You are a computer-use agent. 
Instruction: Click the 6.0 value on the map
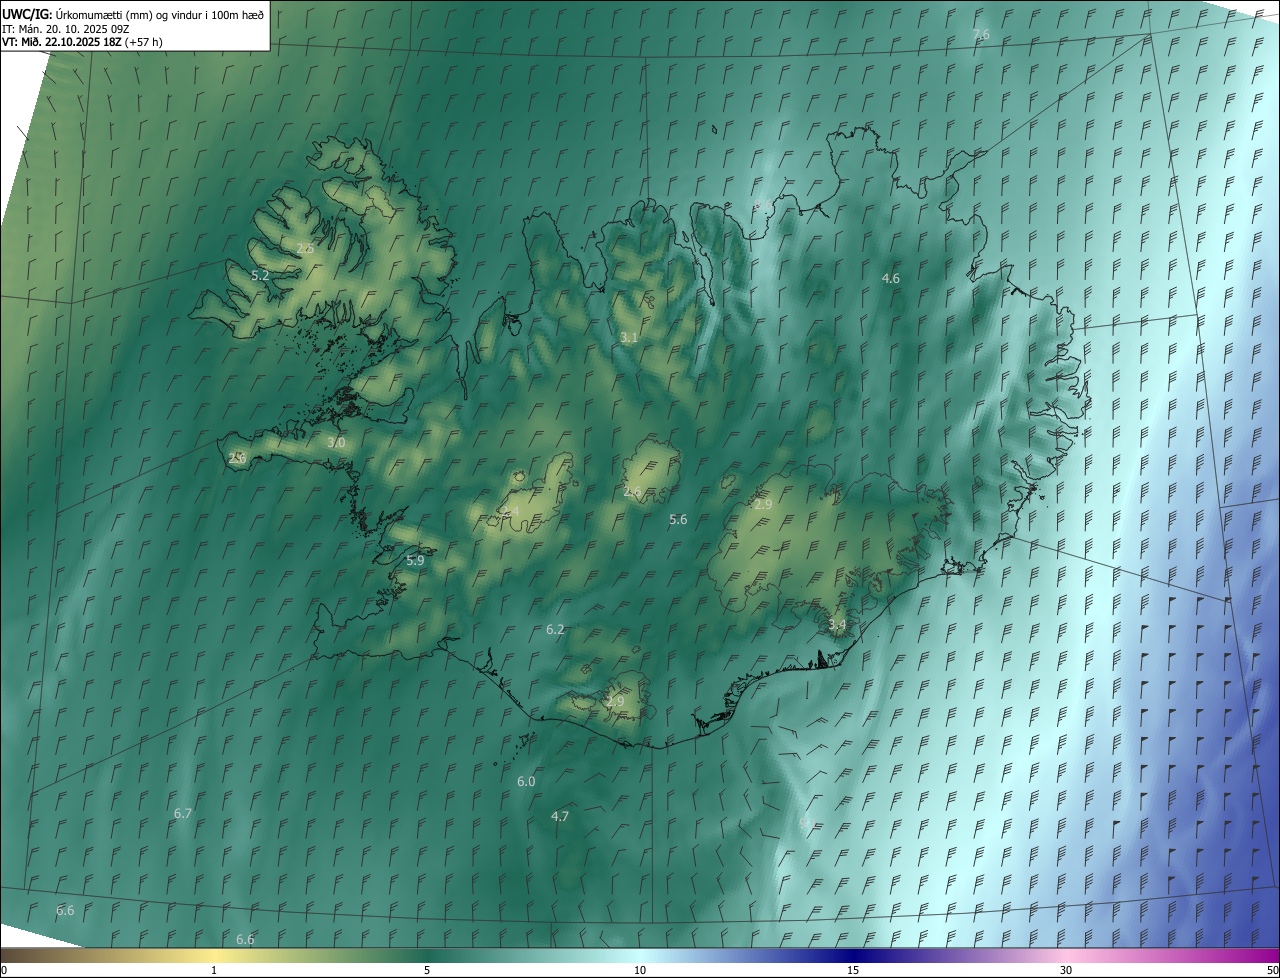(526, 781)
